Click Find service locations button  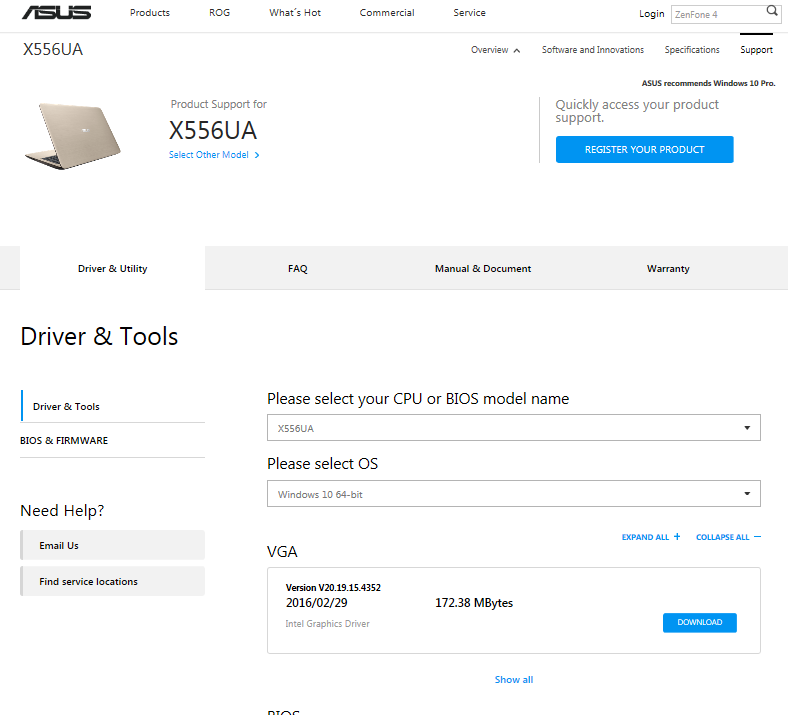(x=113, y=581)
